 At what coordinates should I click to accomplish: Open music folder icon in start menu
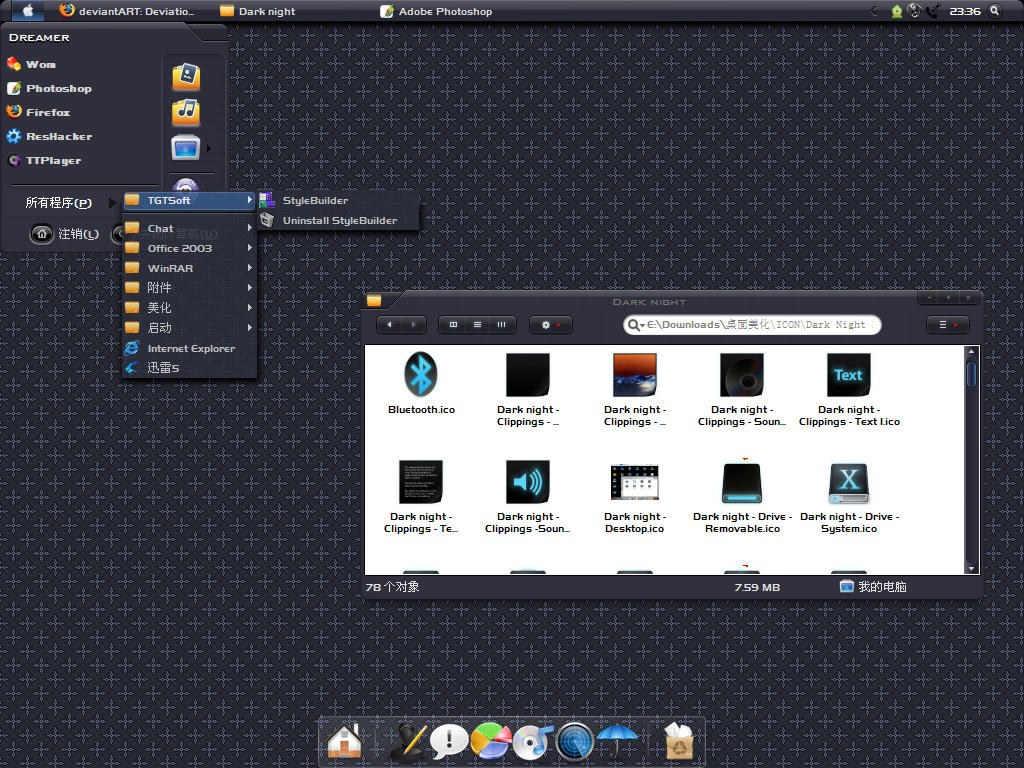pyautogui.click(x=185, y=112)
